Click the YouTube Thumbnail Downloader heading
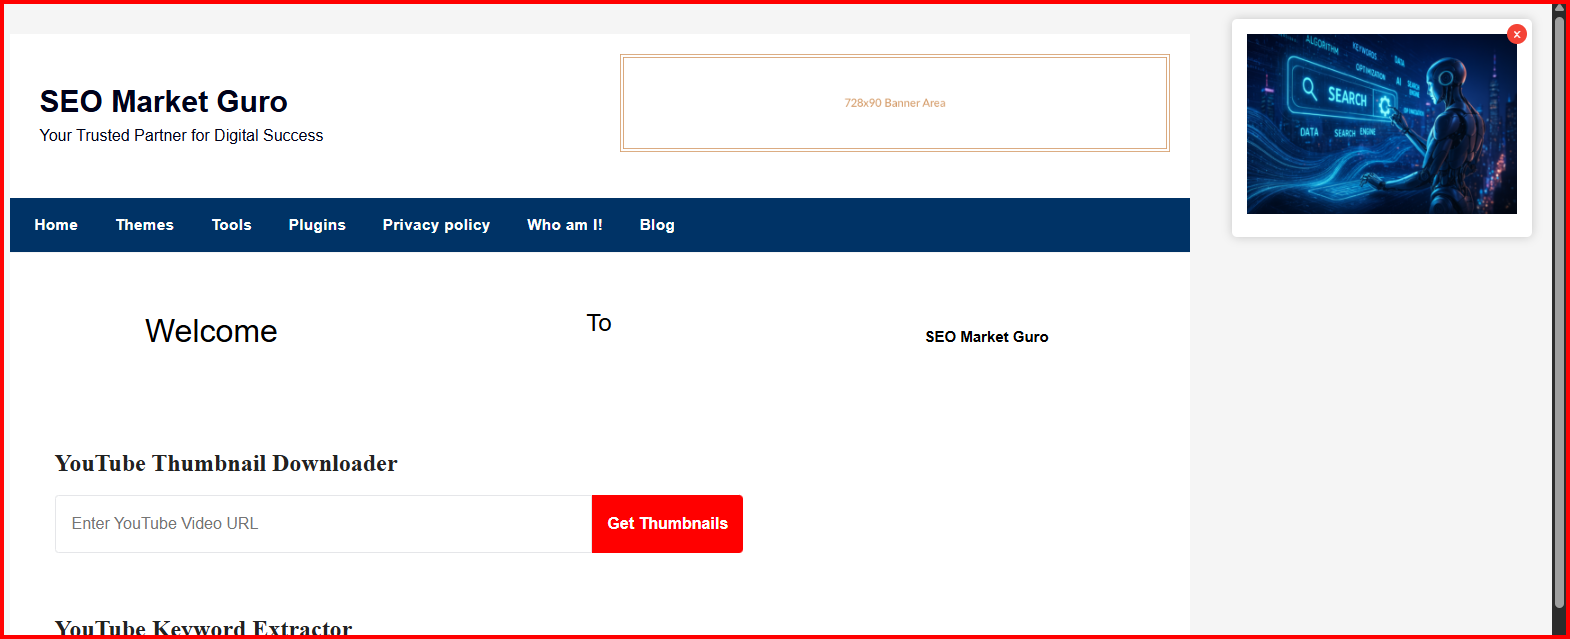1570x639 pixels. click(226, 463)
